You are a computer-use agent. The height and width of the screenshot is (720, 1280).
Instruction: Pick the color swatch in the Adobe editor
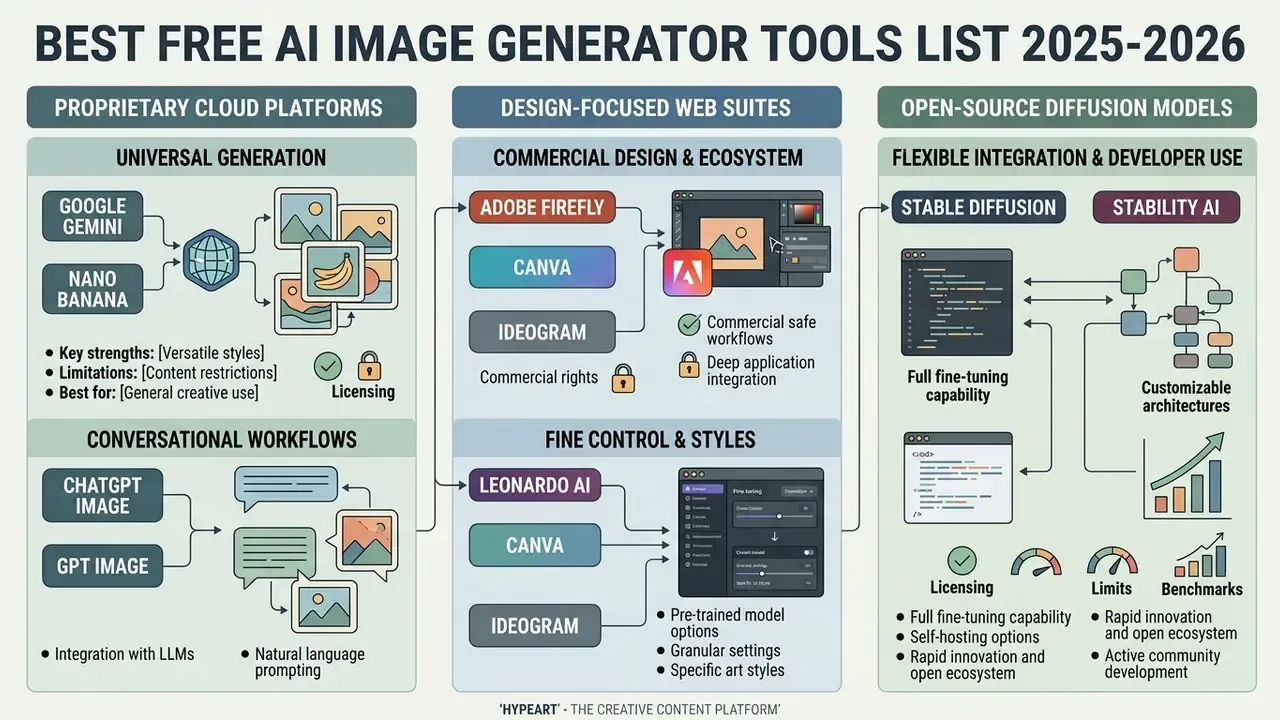tap(805, 213)
